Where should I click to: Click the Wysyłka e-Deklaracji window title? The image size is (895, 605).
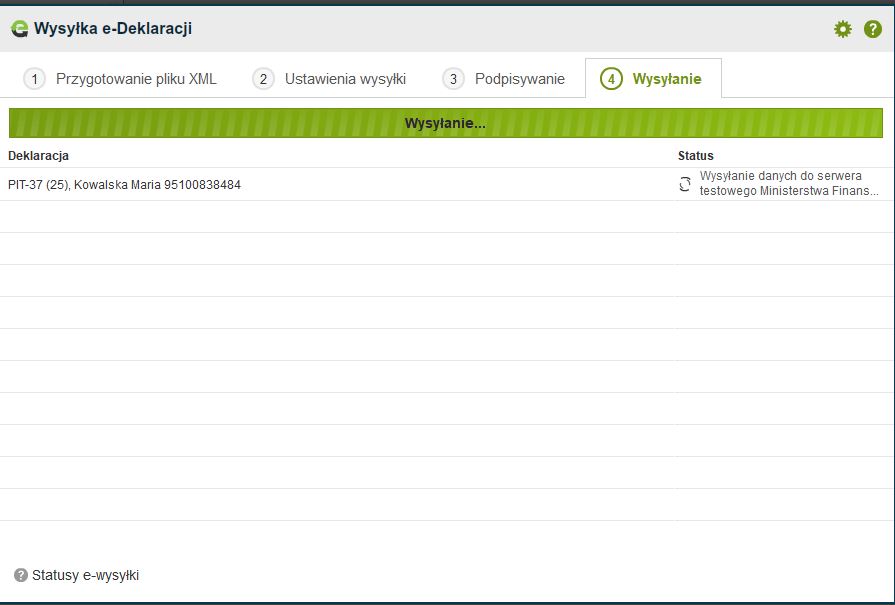click(112, 29)
